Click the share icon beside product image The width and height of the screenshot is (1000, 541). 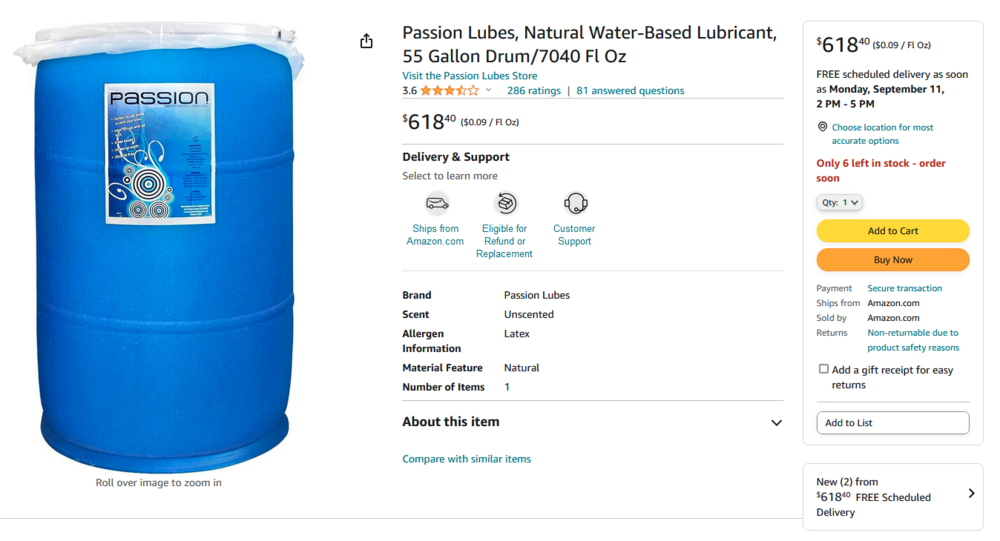366,41
